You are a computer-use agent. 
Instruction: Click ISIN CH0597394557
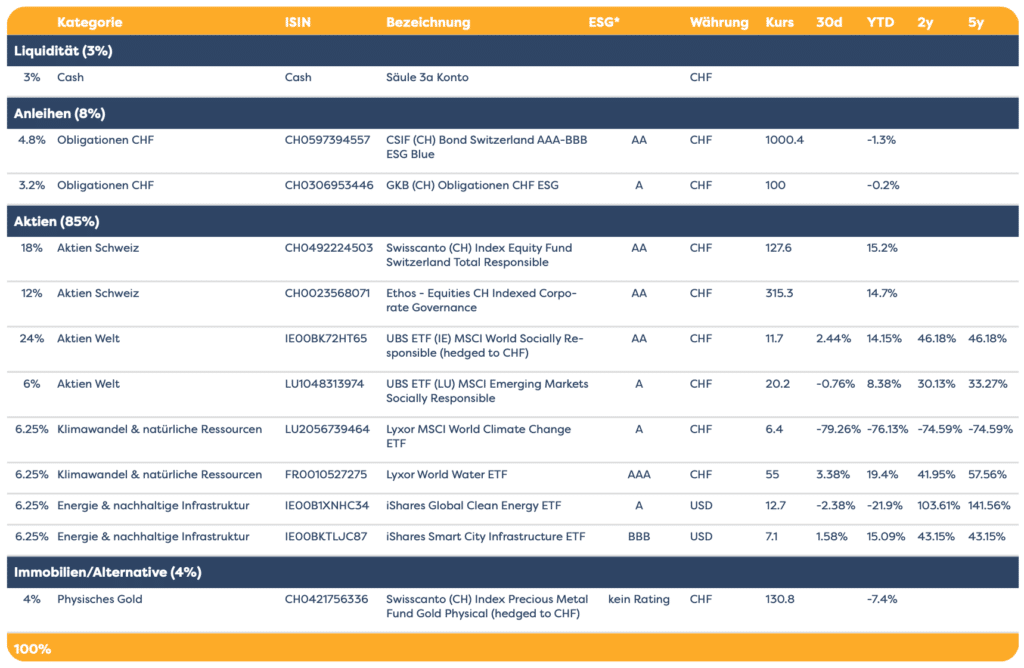pos(327,140)
